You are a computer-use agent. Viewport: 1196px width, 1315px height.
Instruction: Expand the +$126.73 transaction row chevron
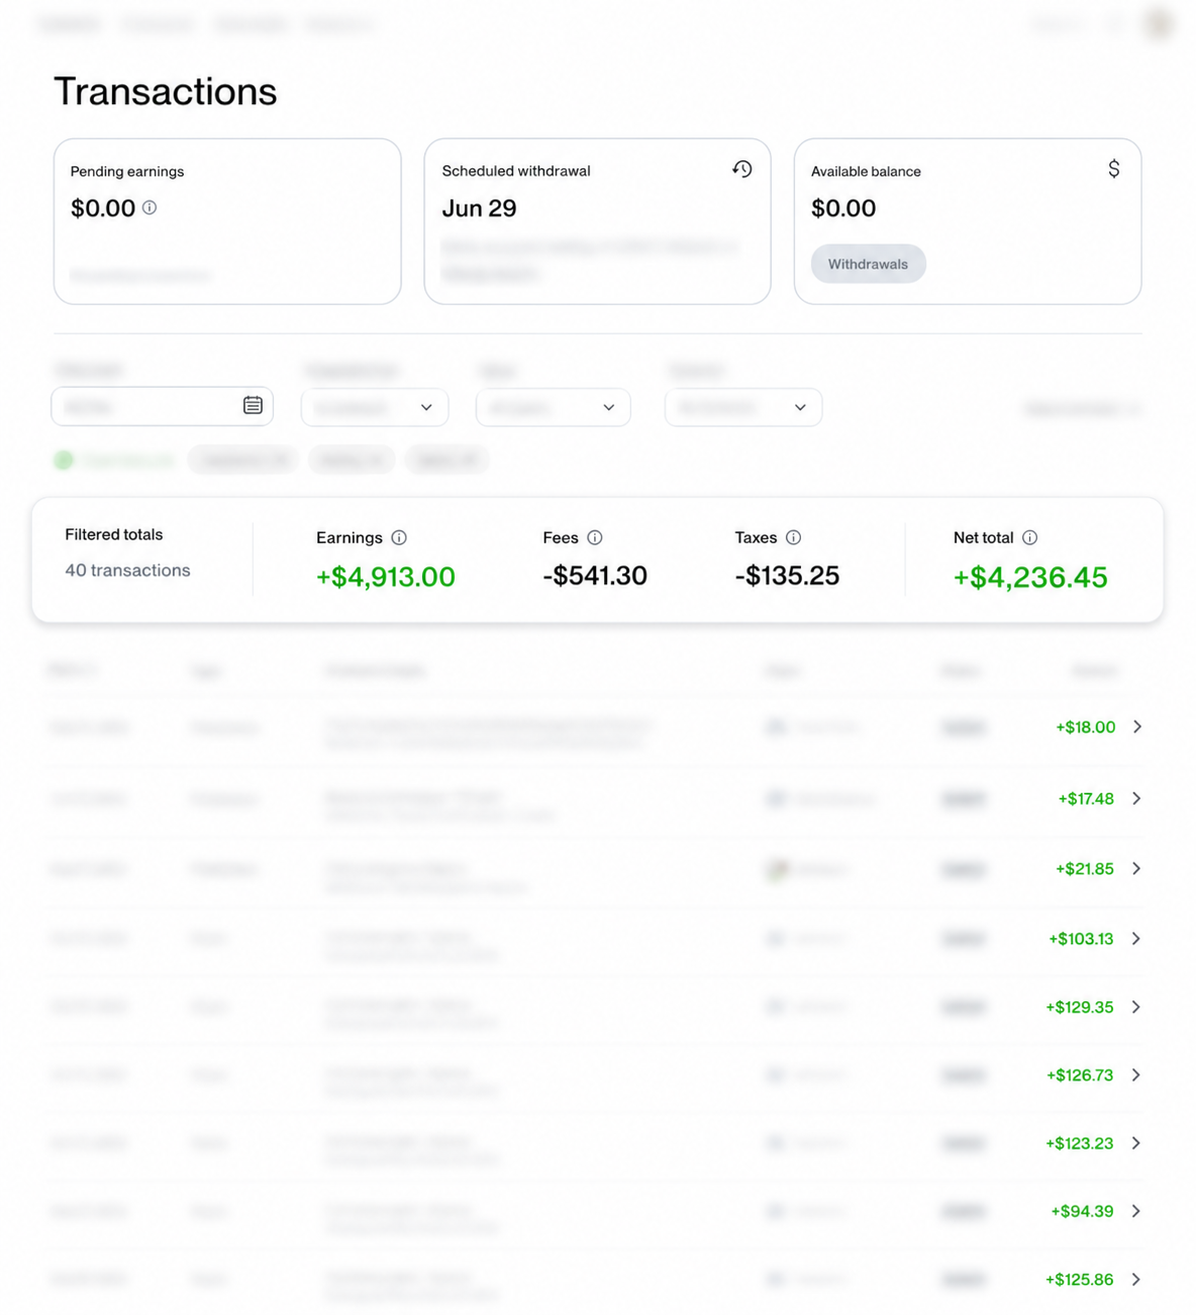click(x=1137, y=1075)
